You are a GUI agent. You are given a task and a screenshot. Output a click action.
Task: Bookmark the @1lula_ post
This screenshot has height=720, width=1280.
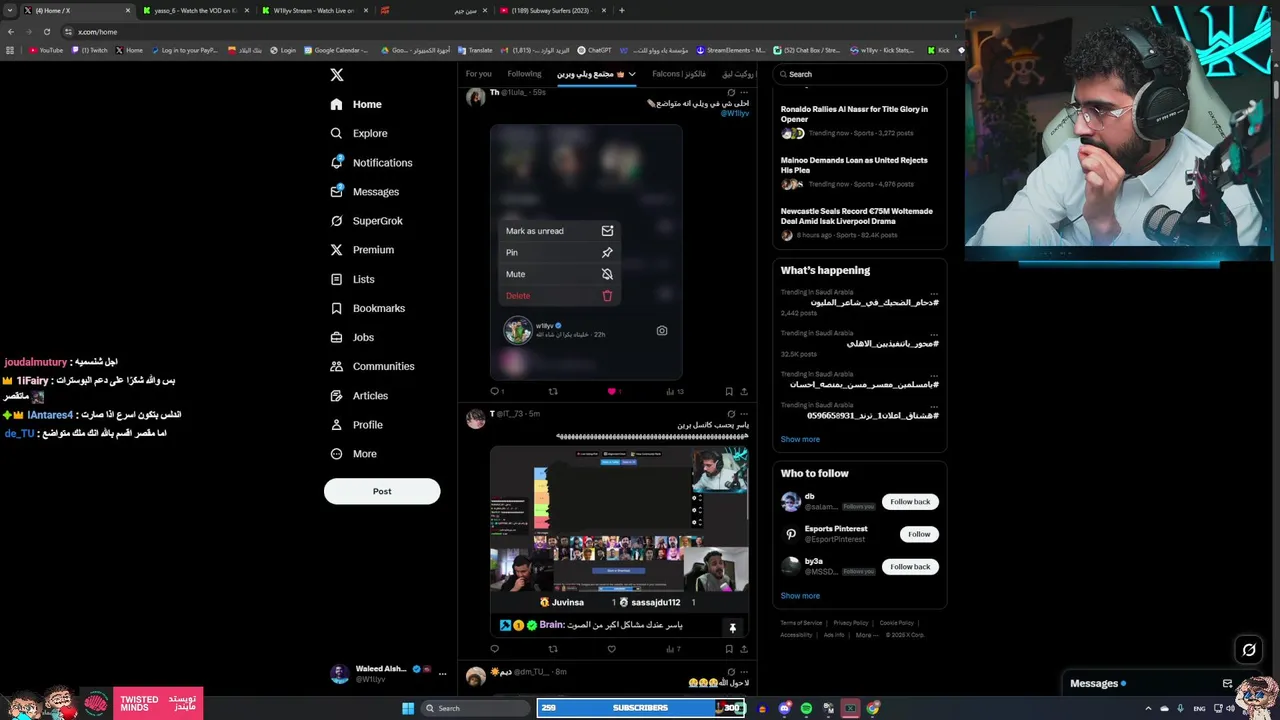(729, 391)
